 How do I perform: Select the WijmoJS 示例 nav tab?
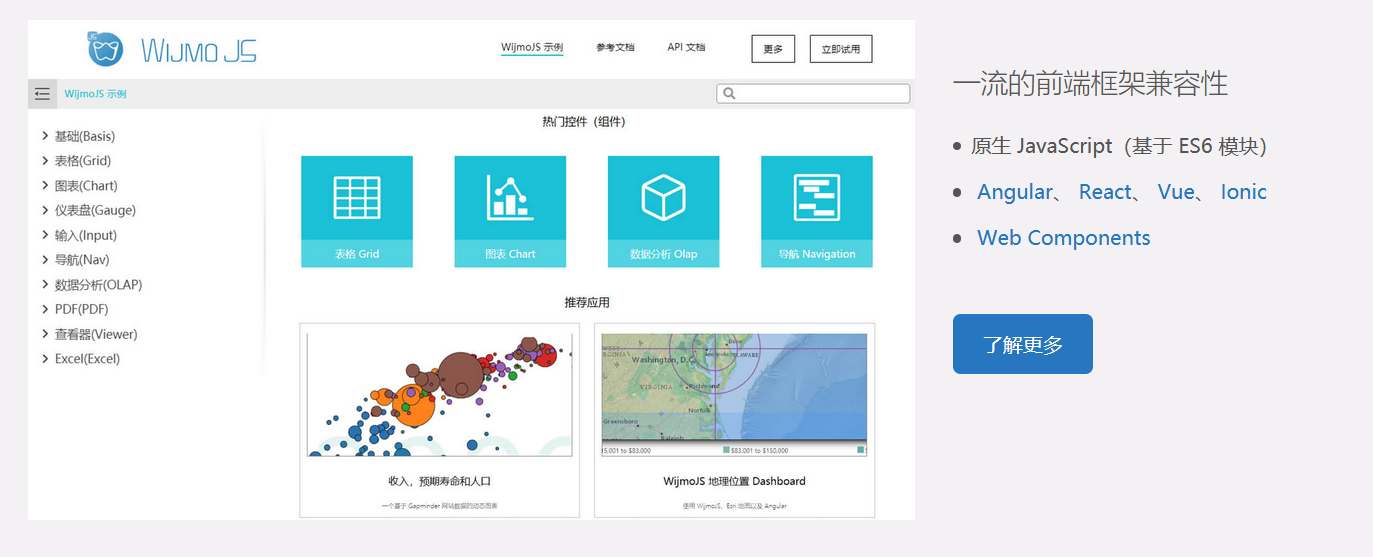click(532, 48)
